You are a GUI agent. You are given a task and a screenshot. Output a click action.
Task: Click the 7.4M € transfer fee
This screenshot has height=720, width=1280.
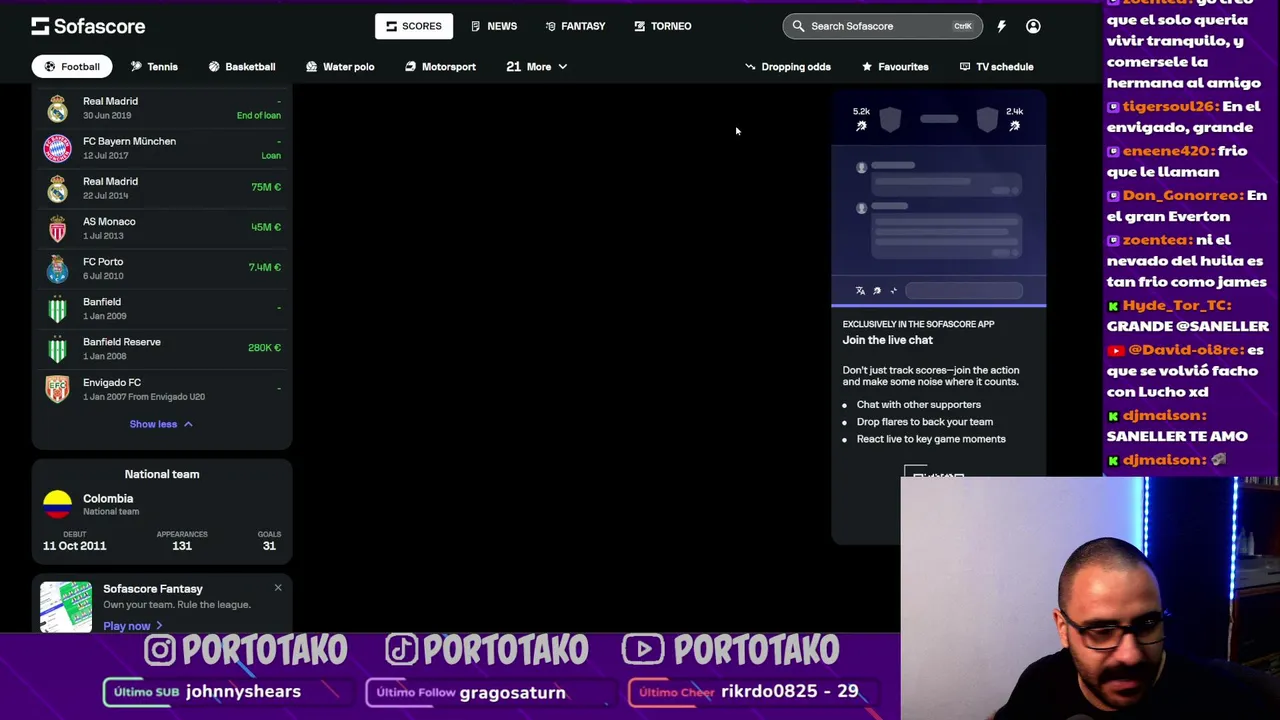tap(265, 267)
